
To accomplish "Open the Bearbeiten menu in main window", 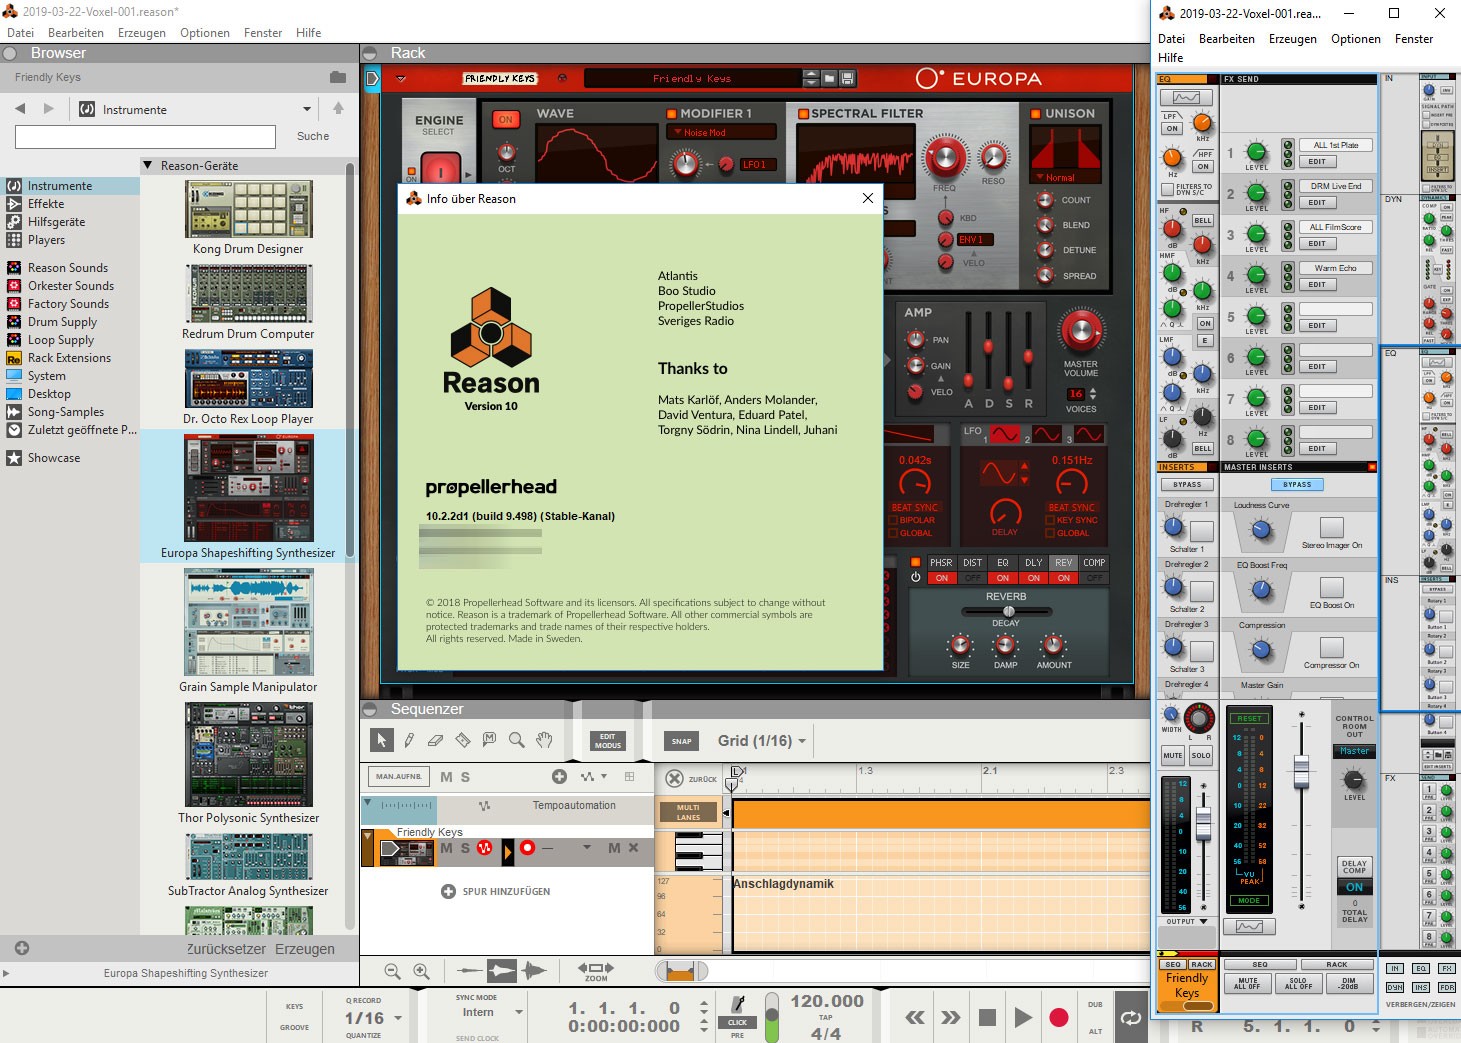I will [76, 33].
